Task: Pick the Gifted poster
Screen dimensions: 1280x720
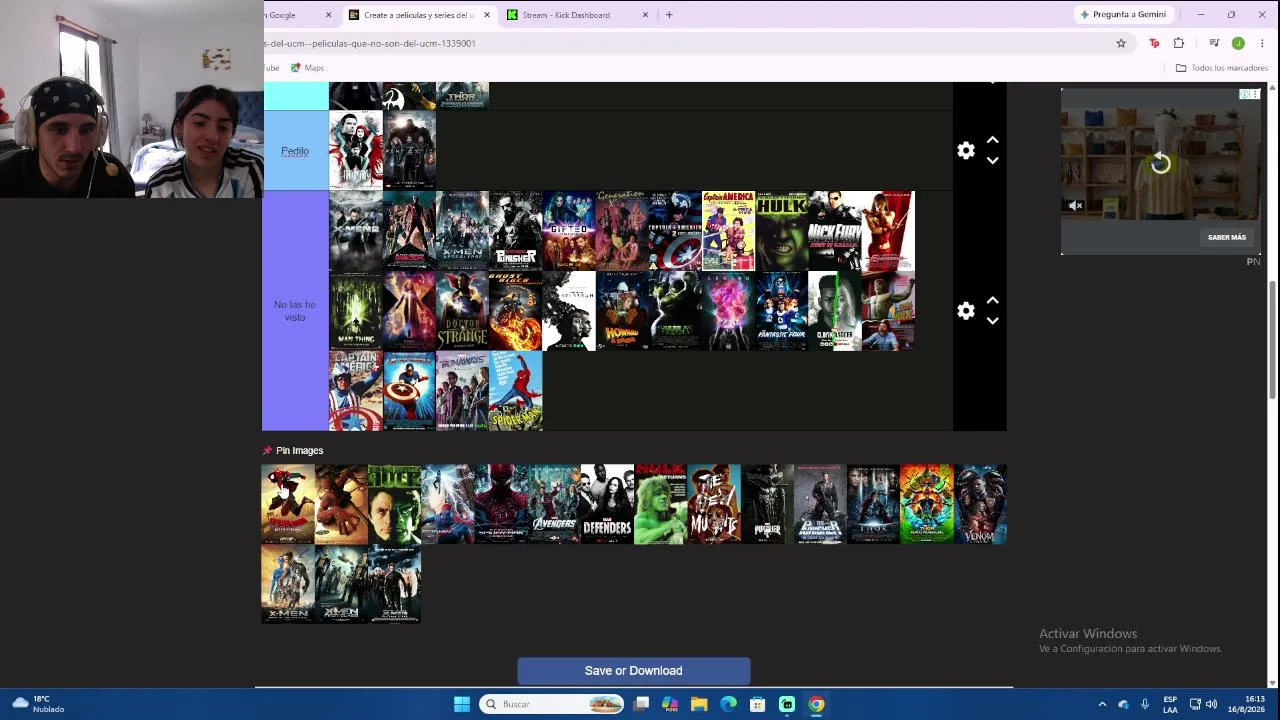Action: pos(568,231)
